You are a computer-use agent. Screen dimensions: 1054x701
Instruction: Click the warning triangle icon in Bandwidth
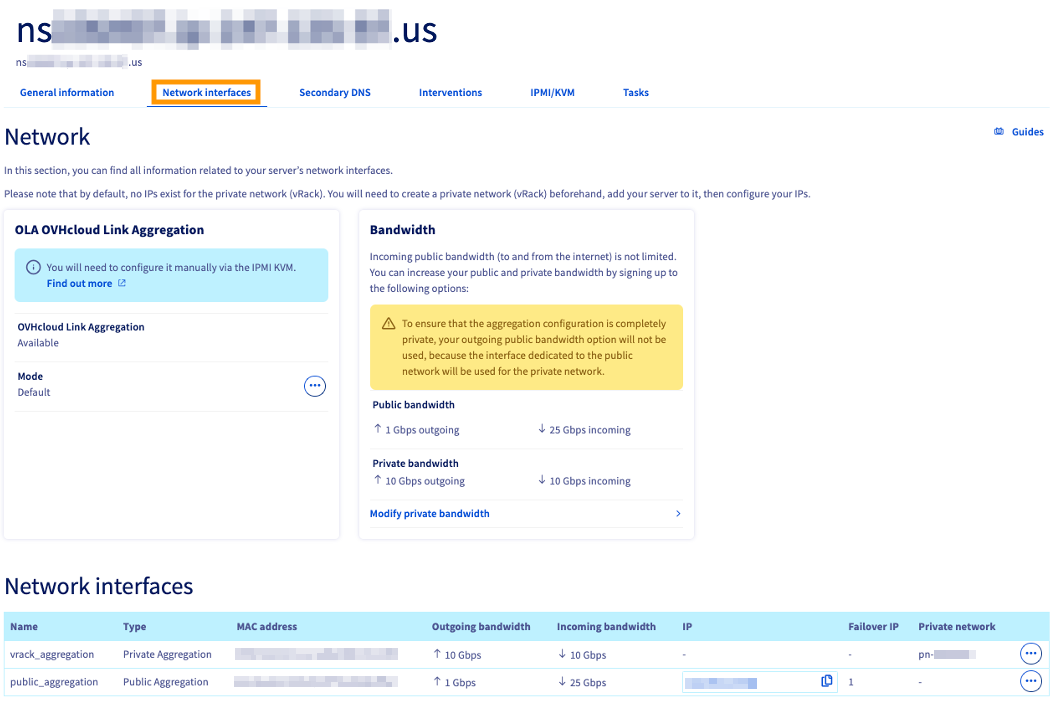pyautogui.click(x=389, y=324)
